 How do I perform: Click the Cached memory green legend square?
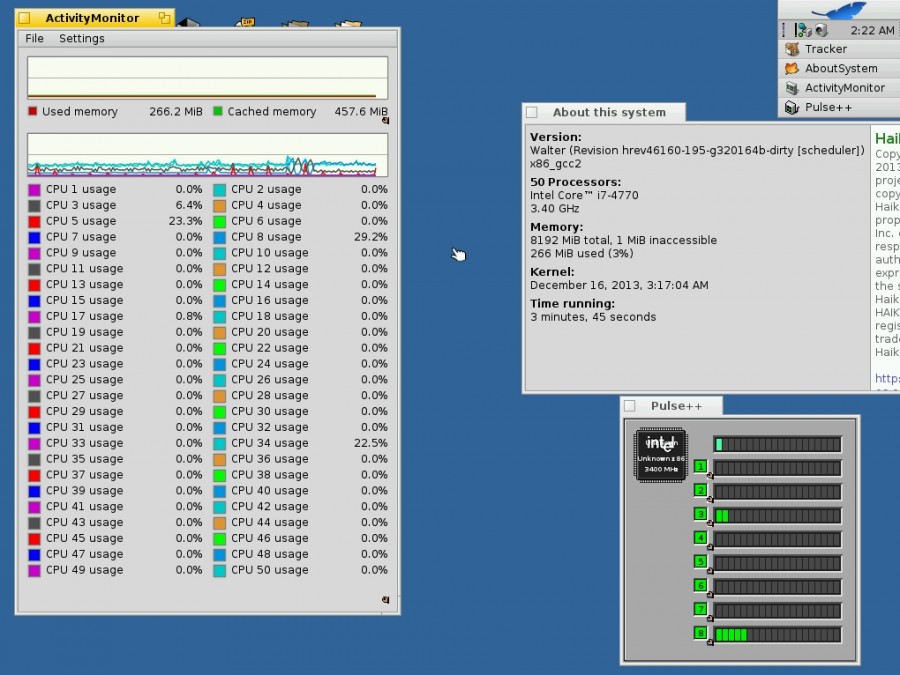click(218, 112)
